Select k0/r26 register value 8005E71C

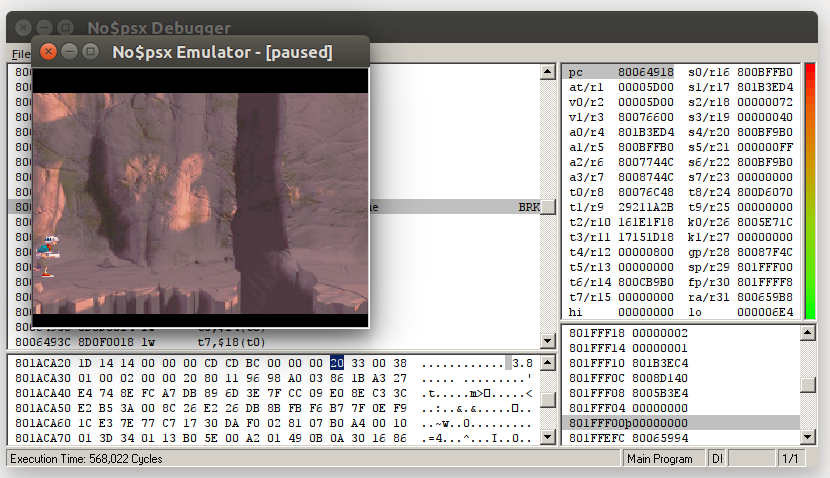(765, 222)
